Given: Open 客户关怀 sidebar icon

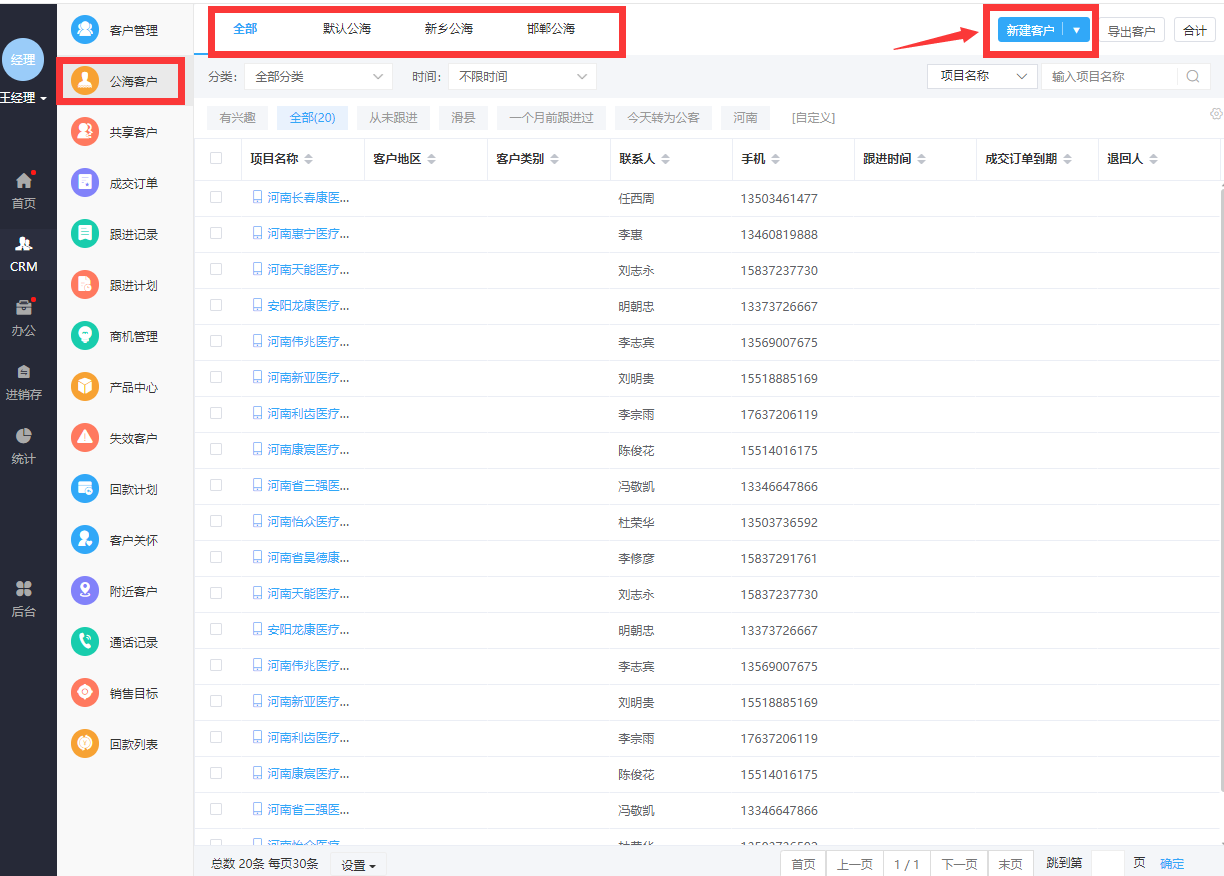Looking at the screenshot, I should (85, 540).
